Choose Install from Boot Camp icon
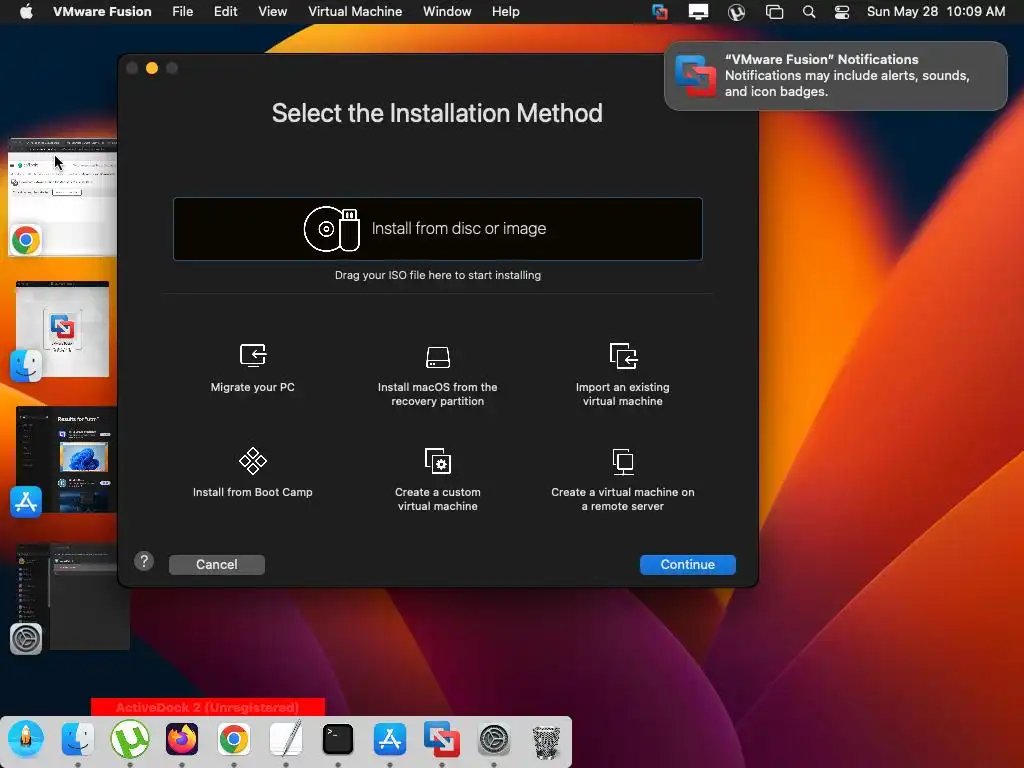 coord(253,461)
